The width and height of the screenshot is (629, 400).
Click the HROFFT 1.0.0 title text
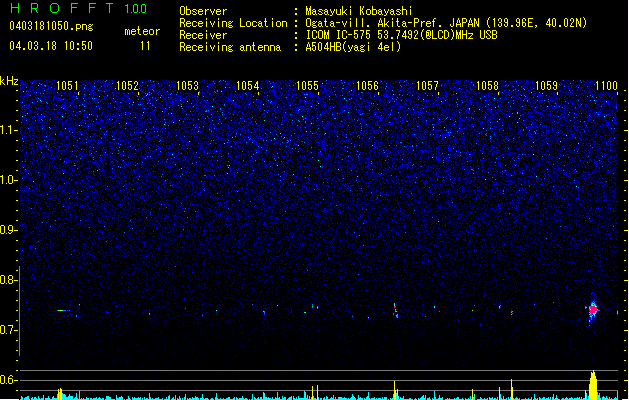click(x=78, y=8)
